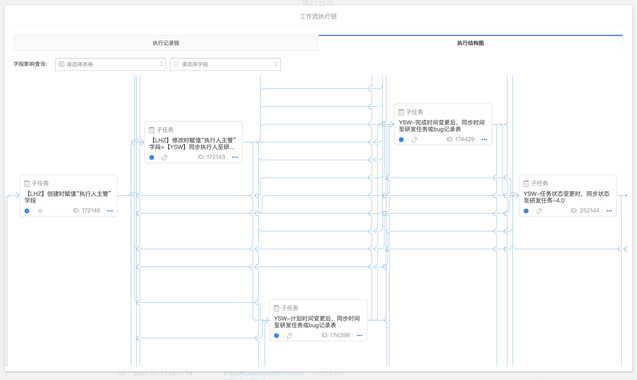Image resolution: width=637 pixels, height=380 pixels.
Task: Click the edit pencil on card ID: 252144
Action: 539,211
